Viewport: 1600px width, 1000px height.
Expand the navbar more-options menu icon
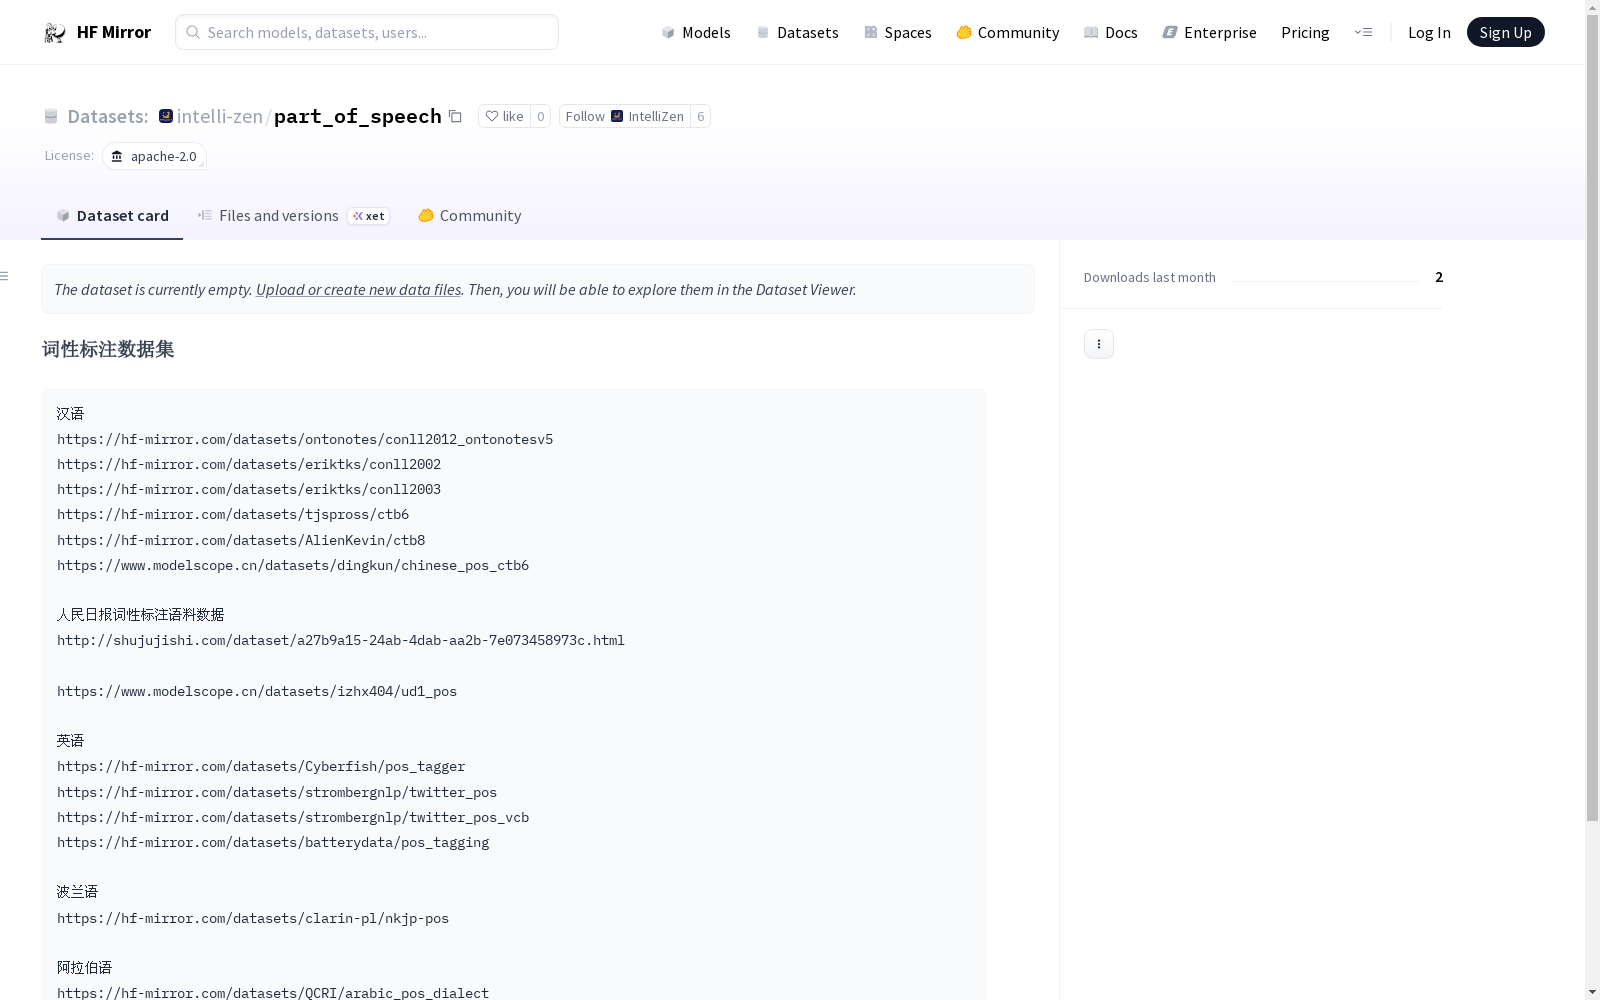click(1363, 32)
